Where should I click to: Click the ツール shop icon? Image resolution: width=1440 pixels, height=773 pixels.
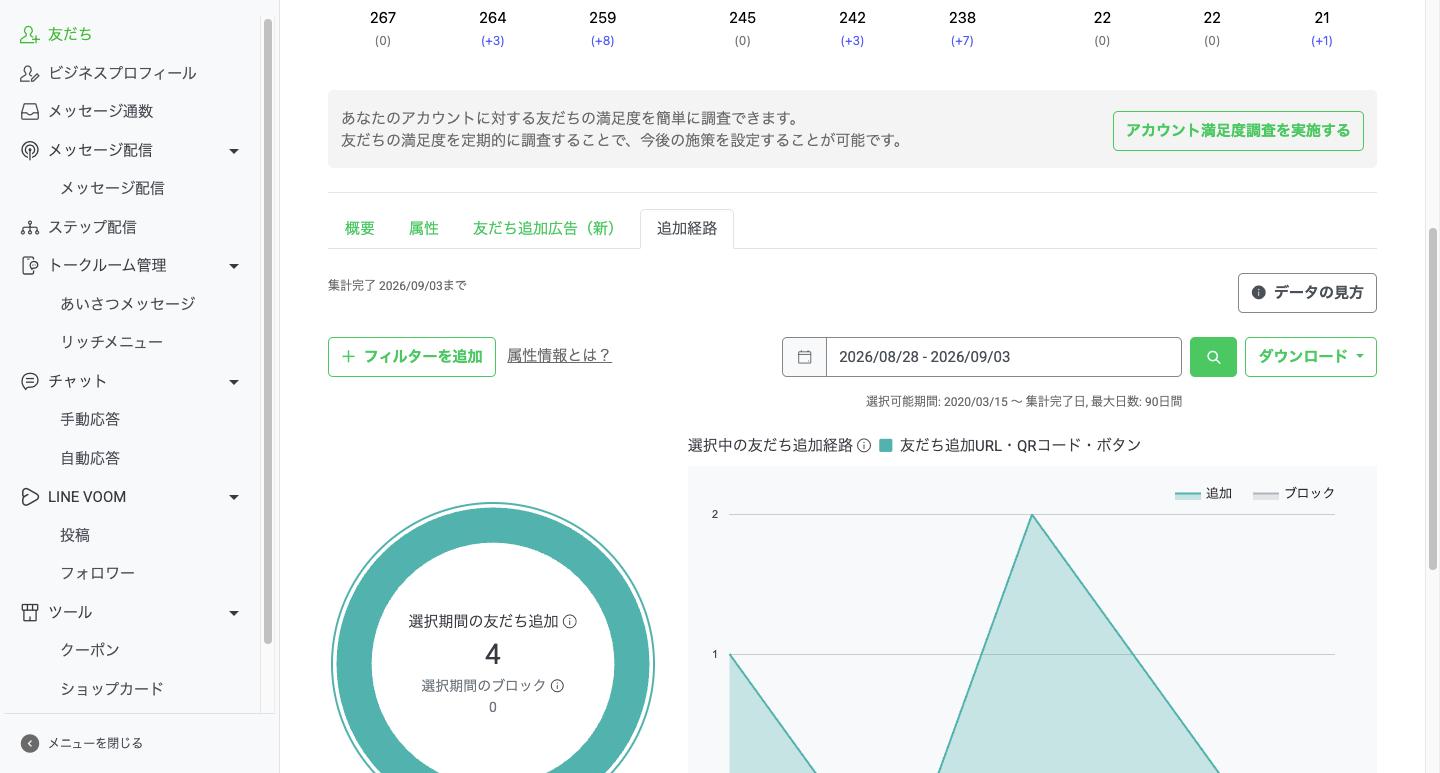click(30, 612)
